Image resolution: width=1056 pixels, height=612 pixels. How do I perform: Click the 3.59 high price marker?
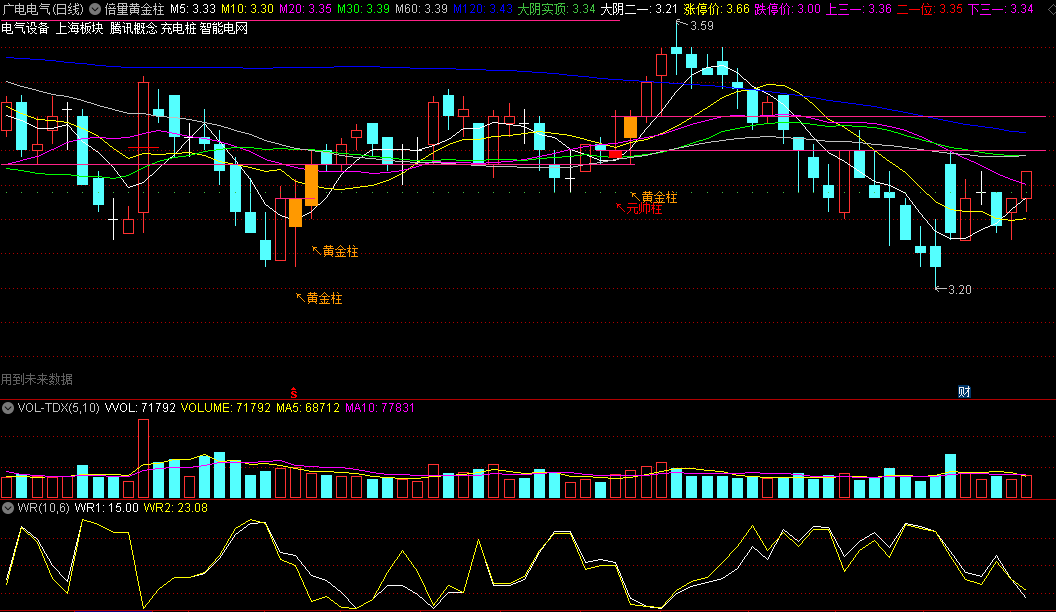point(702,26)
